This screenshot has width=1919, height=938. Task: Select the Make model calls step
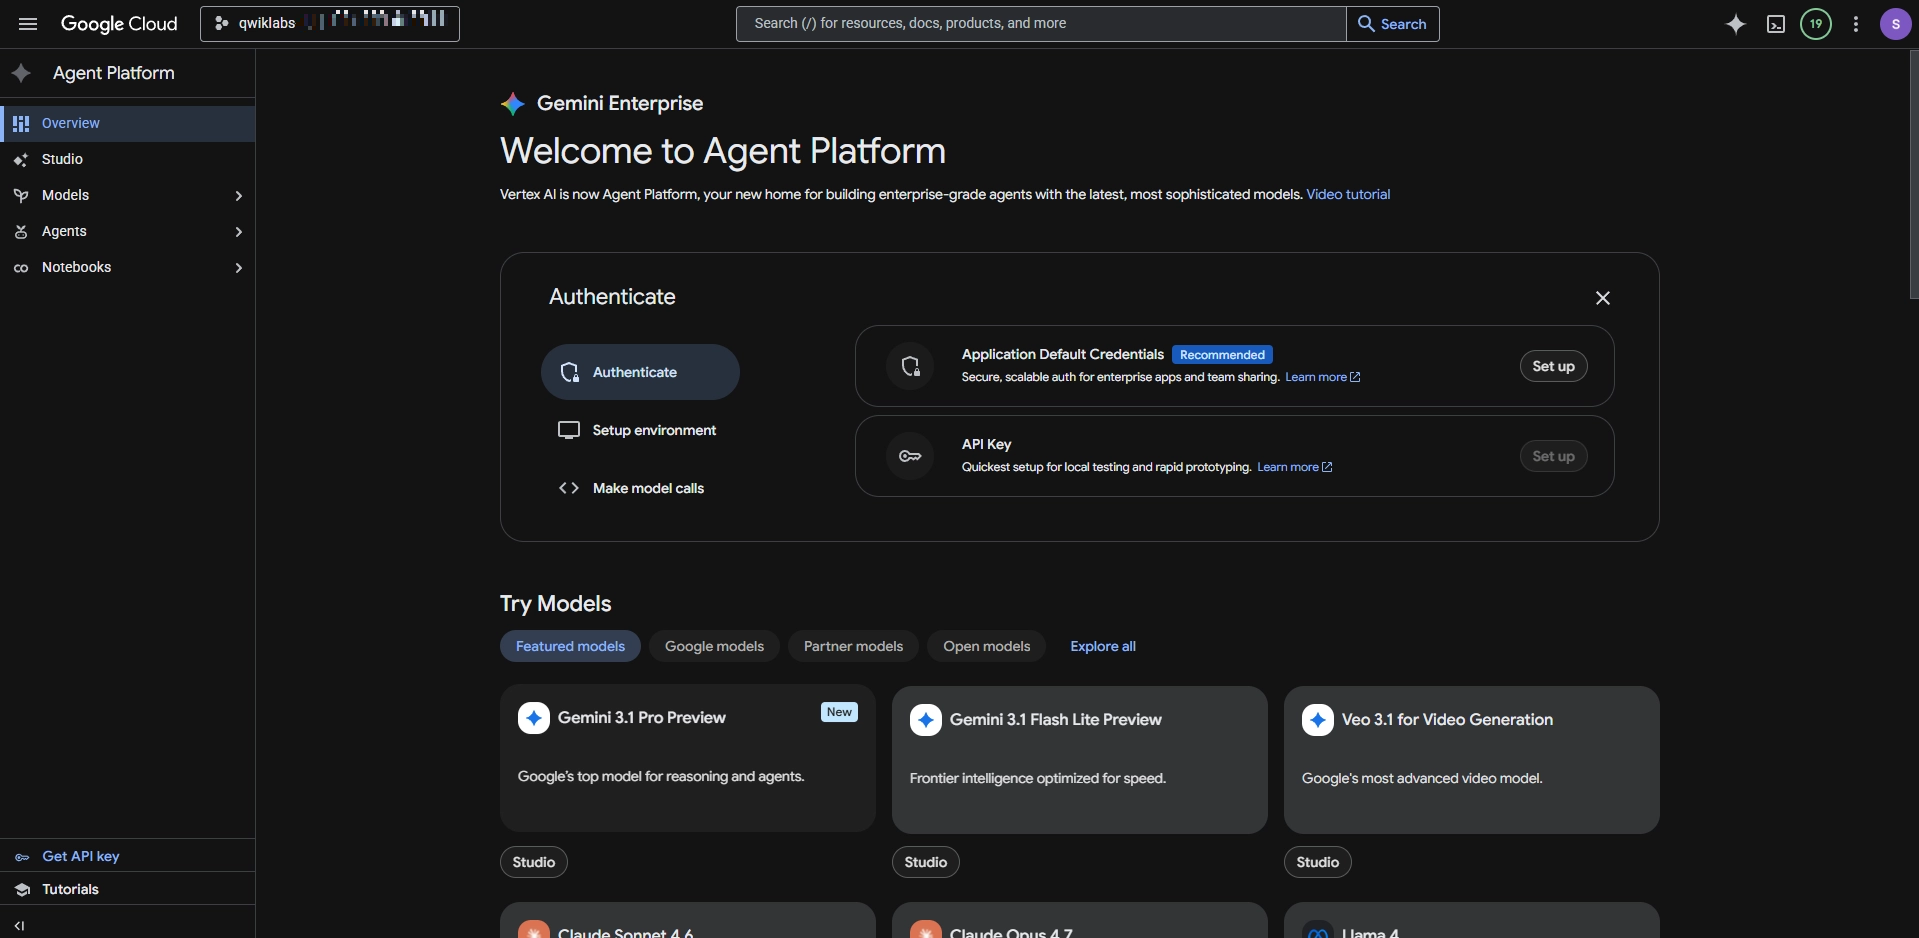(640, 488)
